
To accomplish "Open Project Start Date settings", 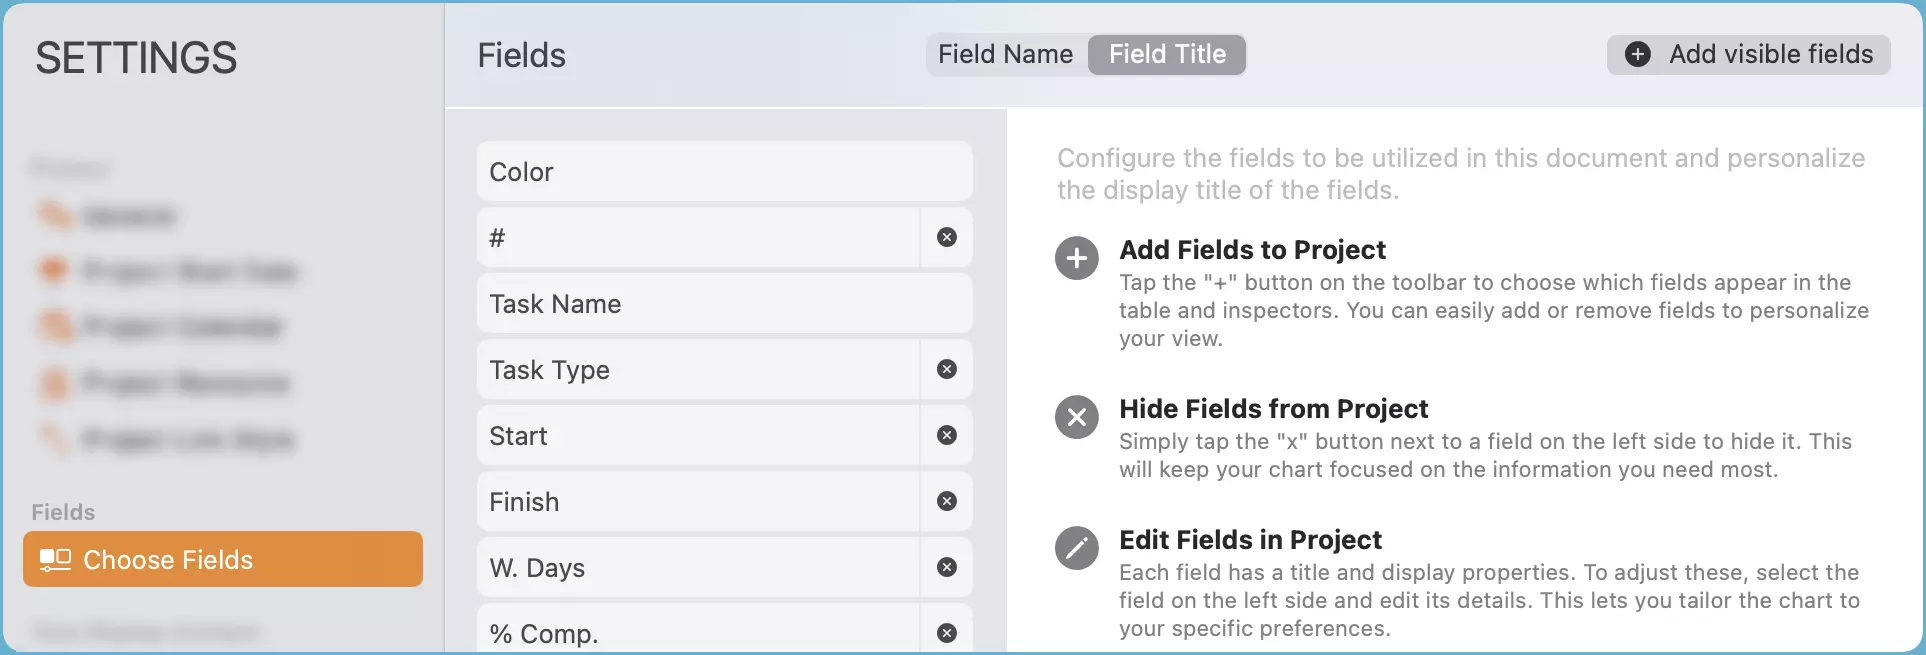I will (x=55, y=270).
